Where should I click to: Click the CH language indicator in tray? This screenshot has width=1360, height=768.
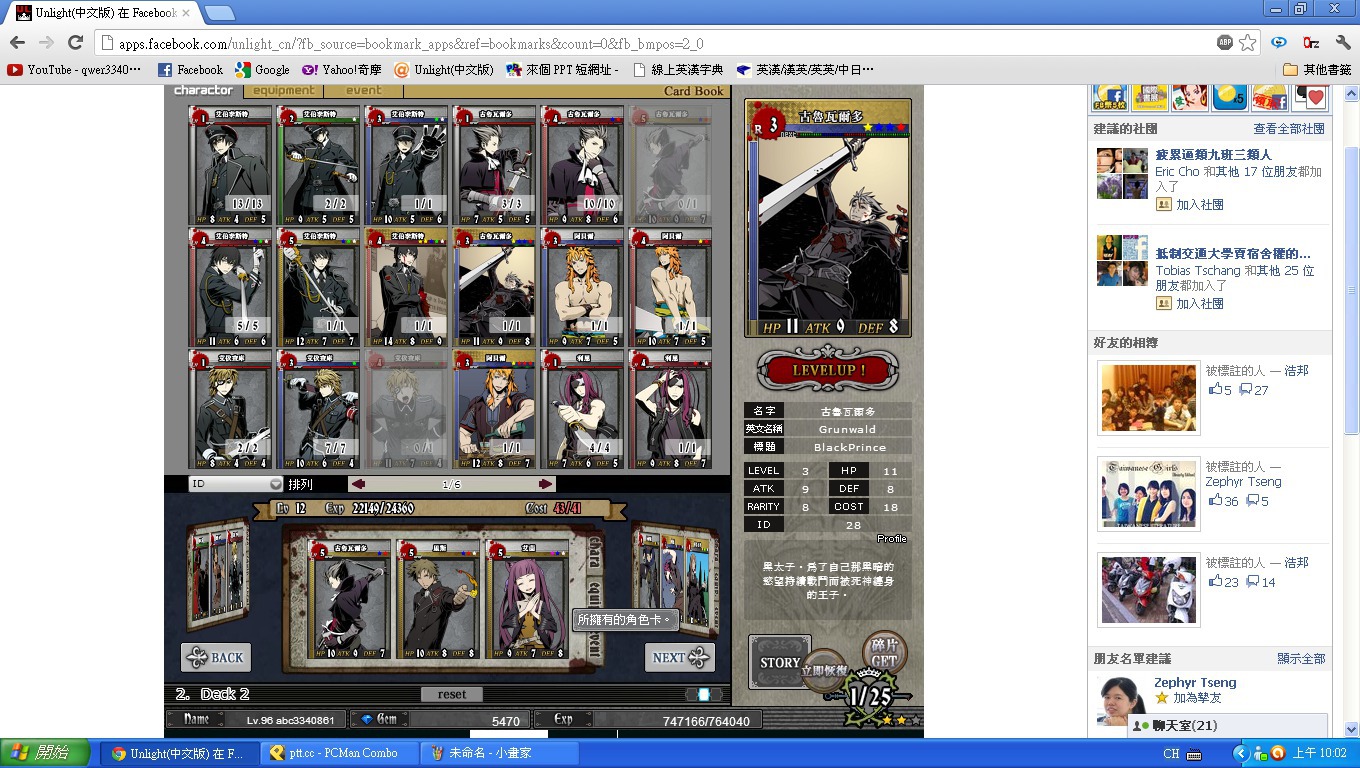1171,753
